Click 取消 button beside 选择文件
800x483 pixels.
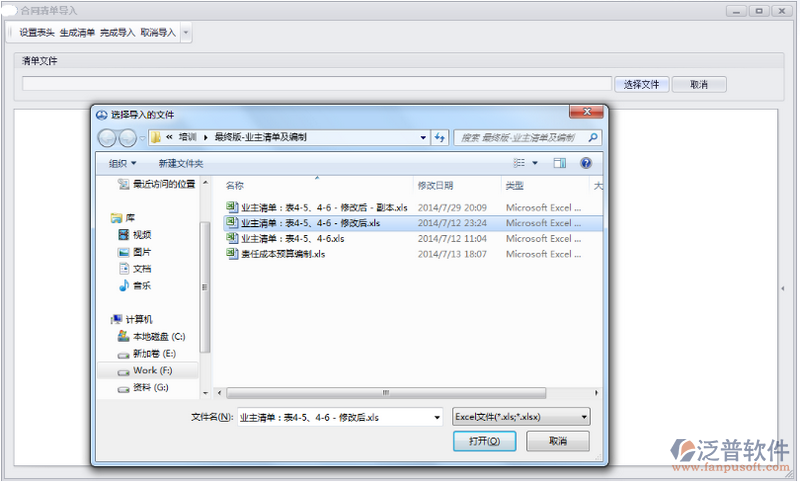699,85
